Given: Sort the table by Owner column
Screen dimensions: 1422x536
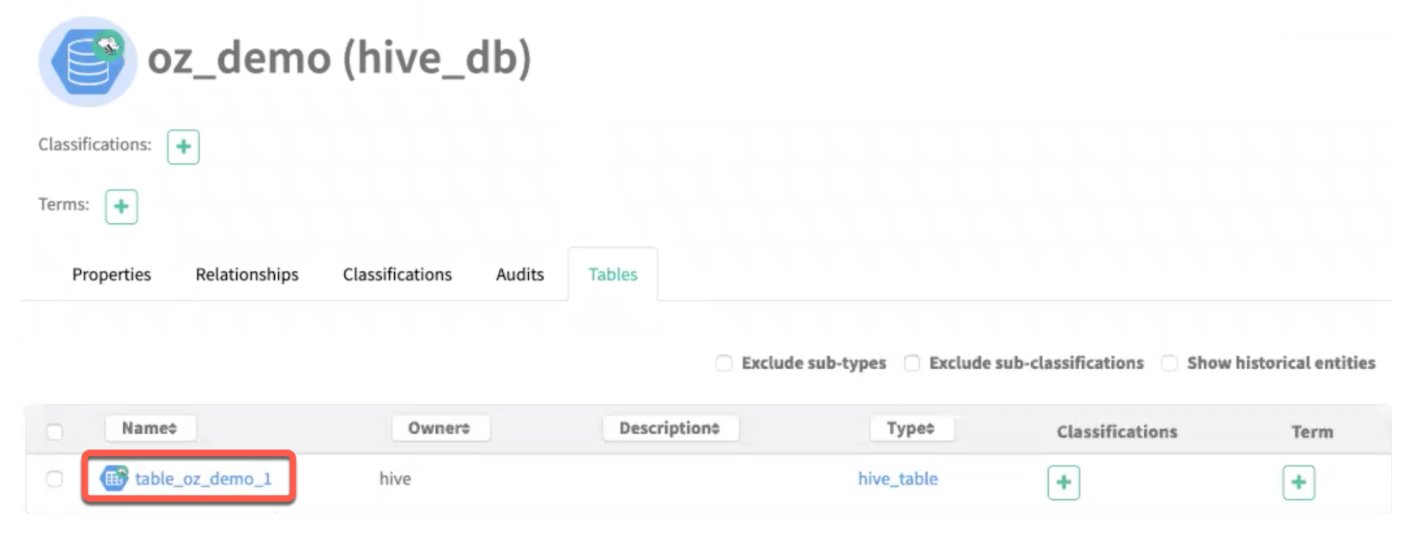Looking at the screenshot, I should [439, 428].
